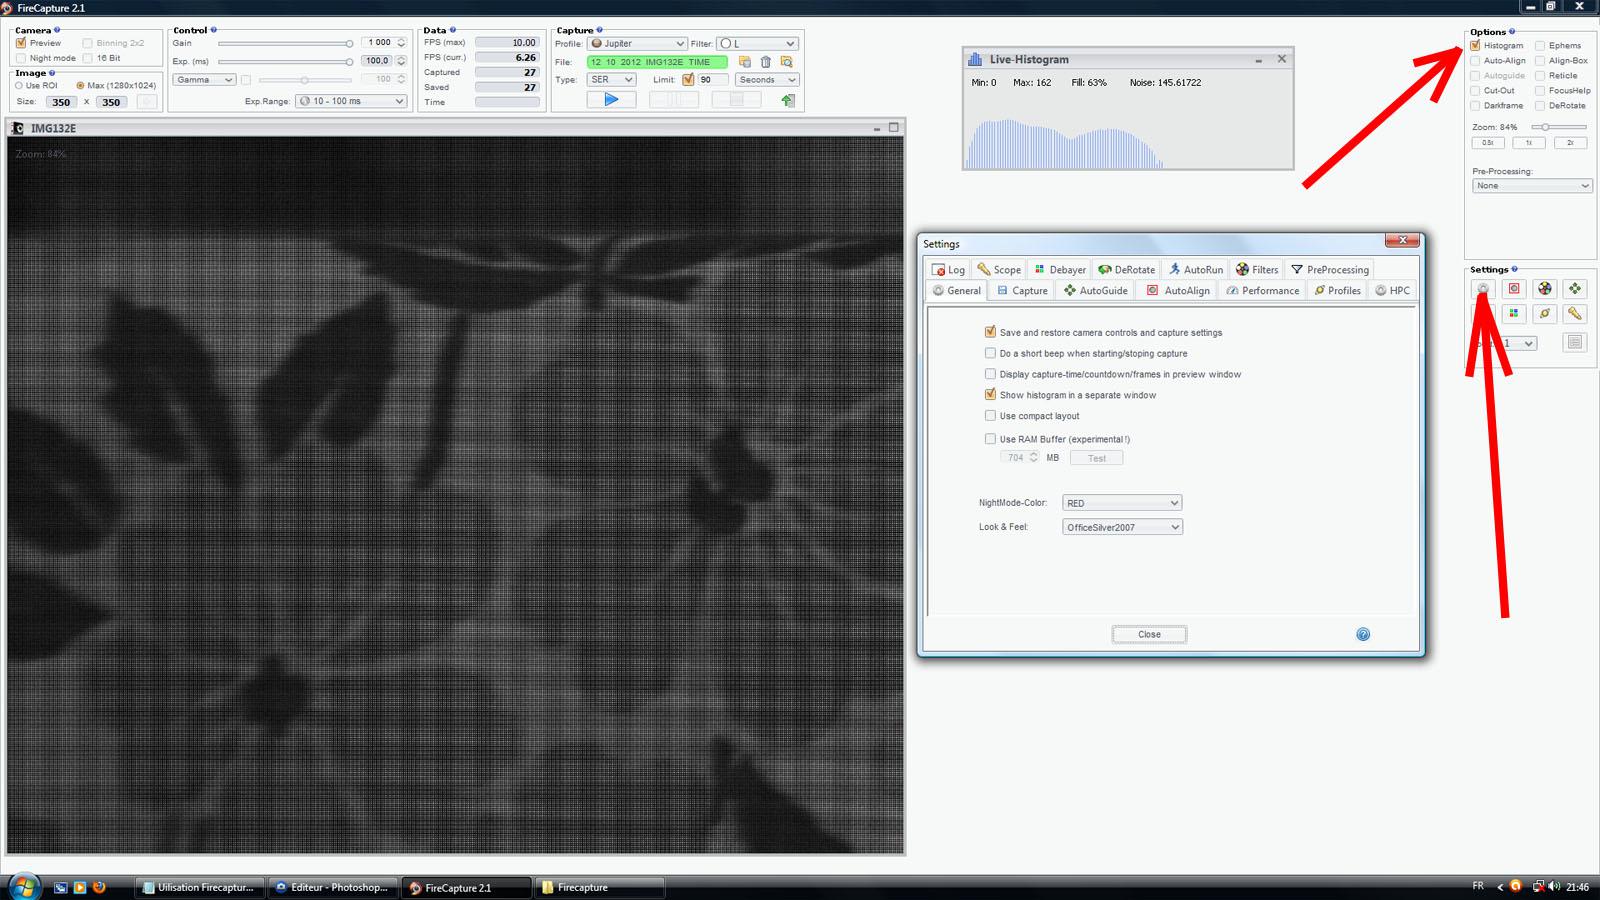Screen dimensions: 1600x900
Task: Click the blue help icon in Settings dialog
Action: (1363, 634)
